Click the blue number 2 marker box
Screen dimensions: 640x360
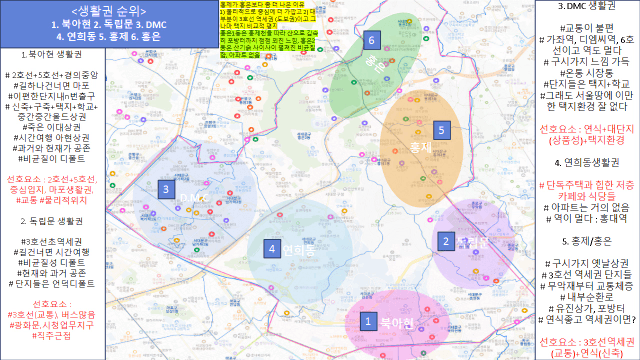pyautogui.click(x=446, y=241)
